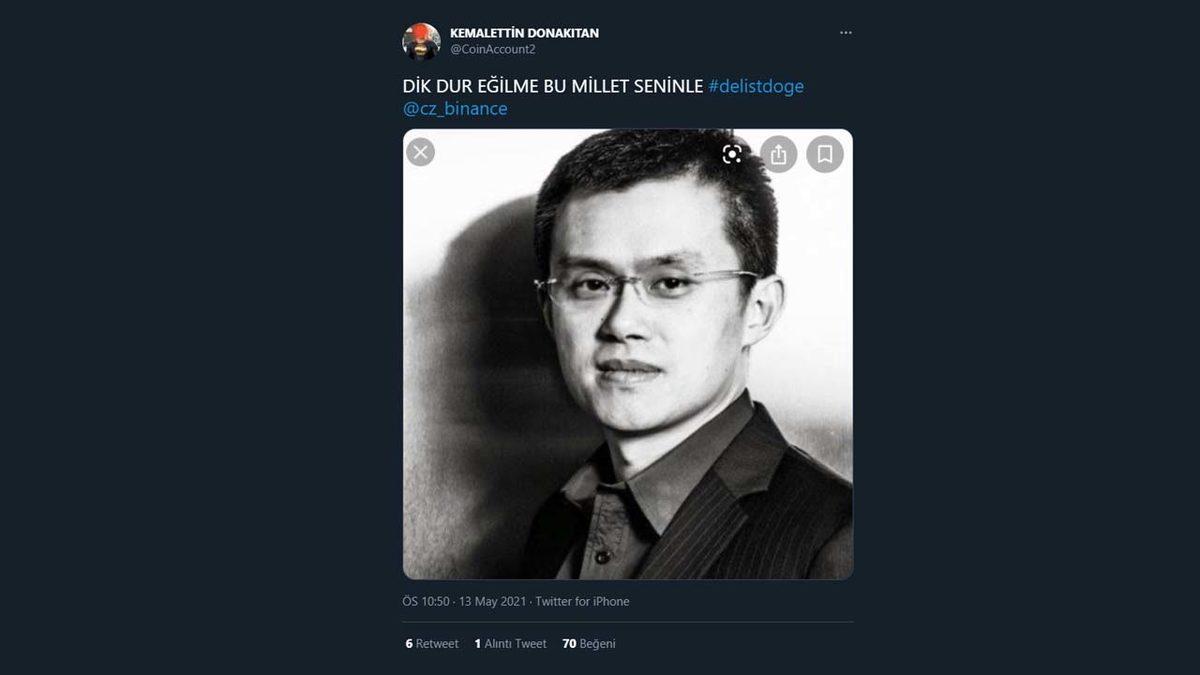Bookmark the photo using the bookmark icon
This screenshot has height=675, width=1200.
(825, 154)
